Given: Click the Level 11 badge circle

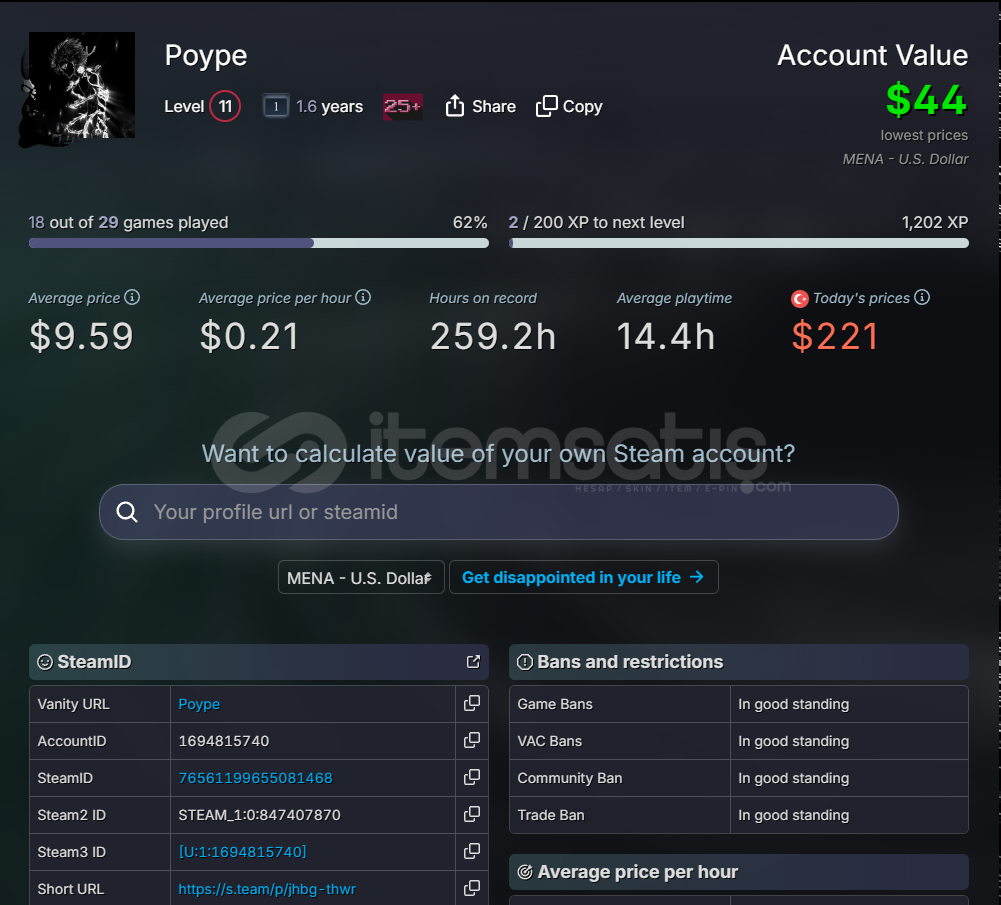Looking at the screenshot, I should pos(225,106).
